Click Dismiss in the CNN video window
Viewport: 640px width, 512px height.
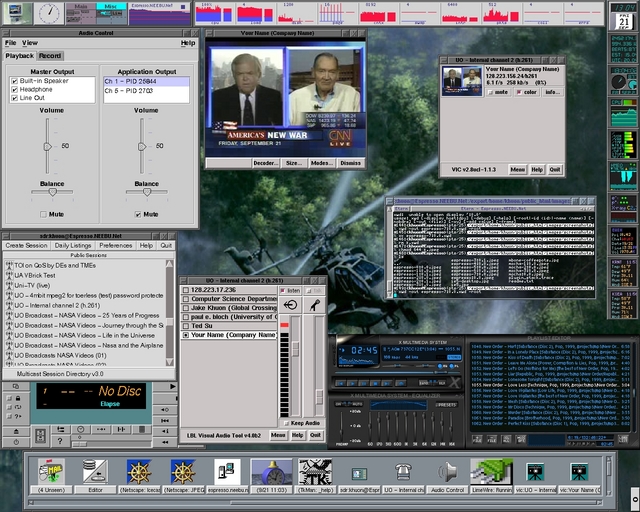pyautogui.click(x=350, y=163)
